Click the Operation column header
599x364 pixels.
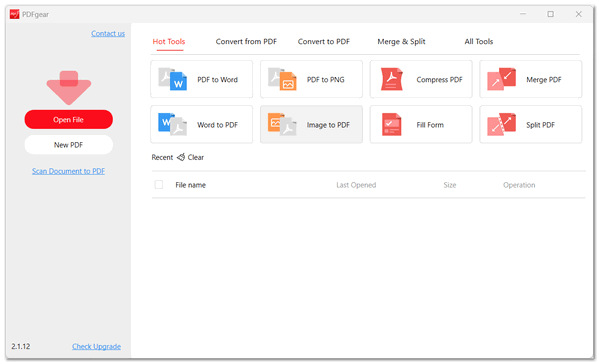tap(519, 185)
